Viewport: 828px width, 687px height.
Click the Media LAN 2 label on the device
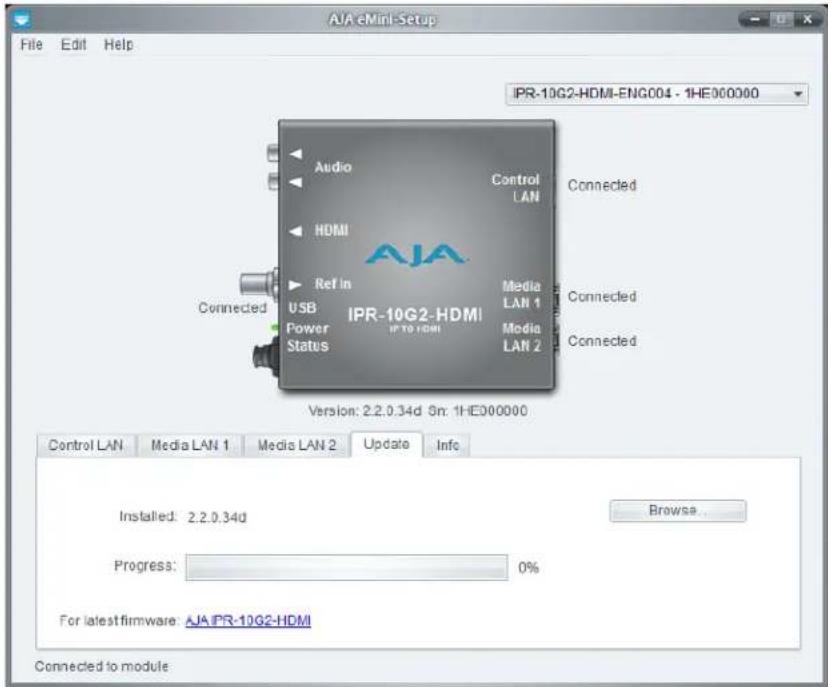click(x=521, y=337)
